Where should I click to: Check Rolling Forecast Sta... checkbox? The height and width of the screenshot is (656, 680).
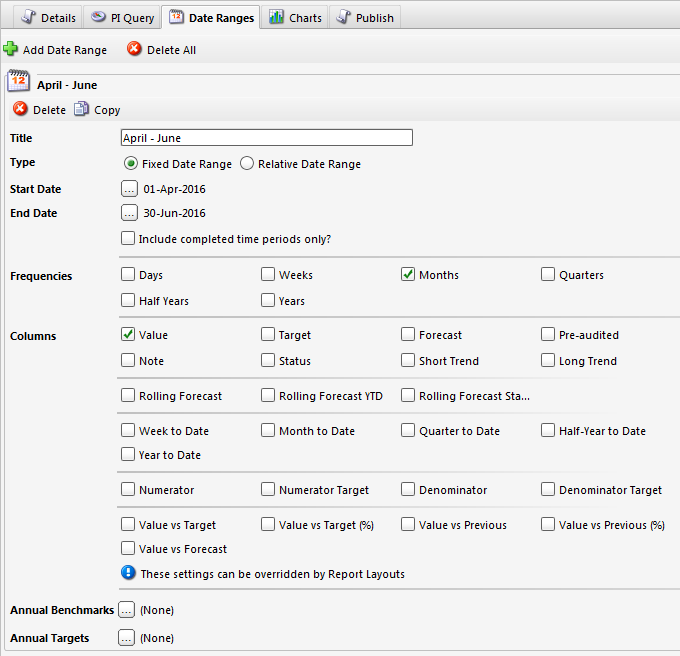click(408, 395)
